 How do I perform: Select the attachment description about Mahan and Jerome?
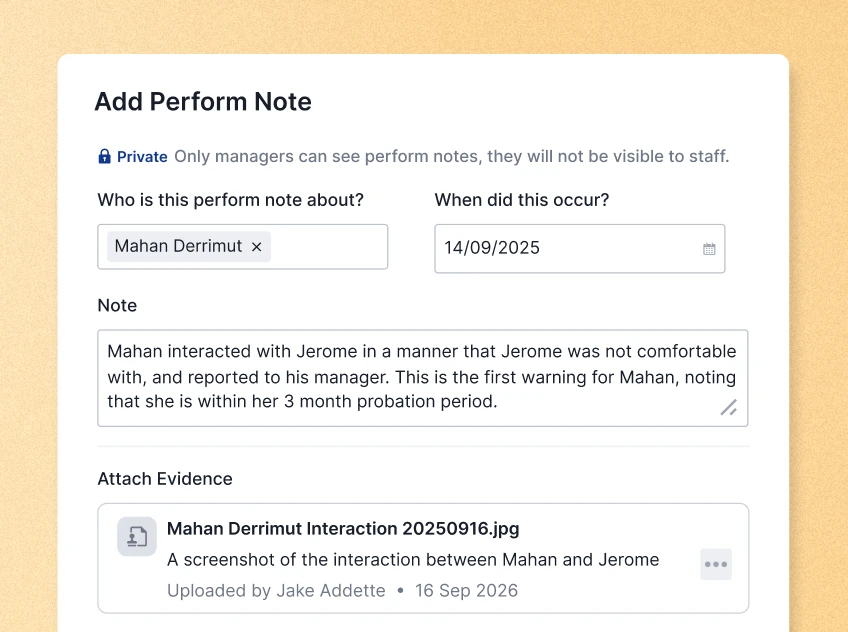click(413, 559)
